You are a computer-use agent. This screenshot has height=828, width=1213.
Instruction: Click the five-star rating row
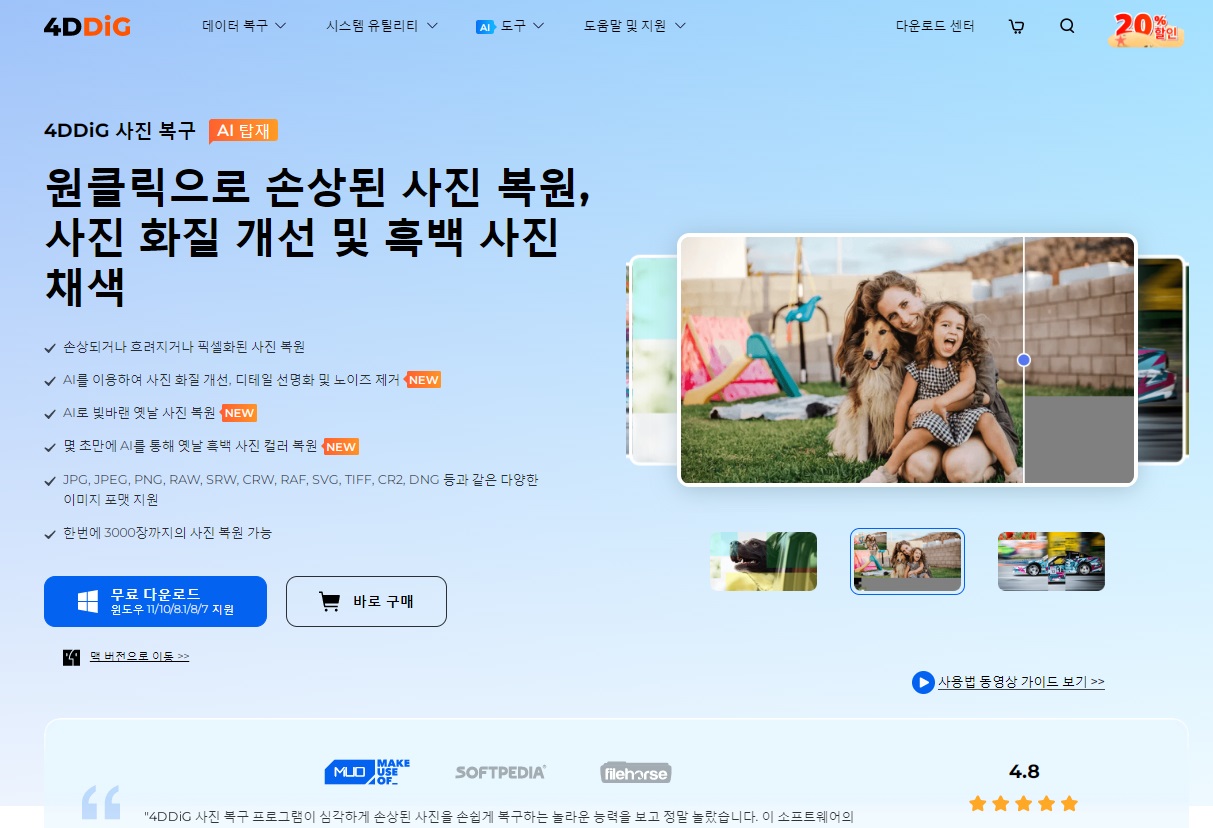coord(1024,803)
